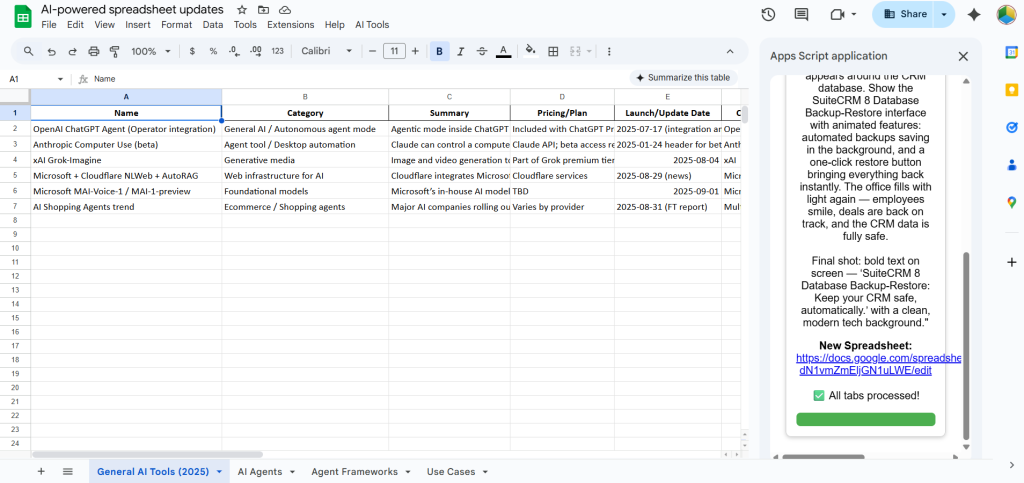Open the three-dot more toolbar options
Viewport: 1024px width, 483px height.
[x=609, y=51]
